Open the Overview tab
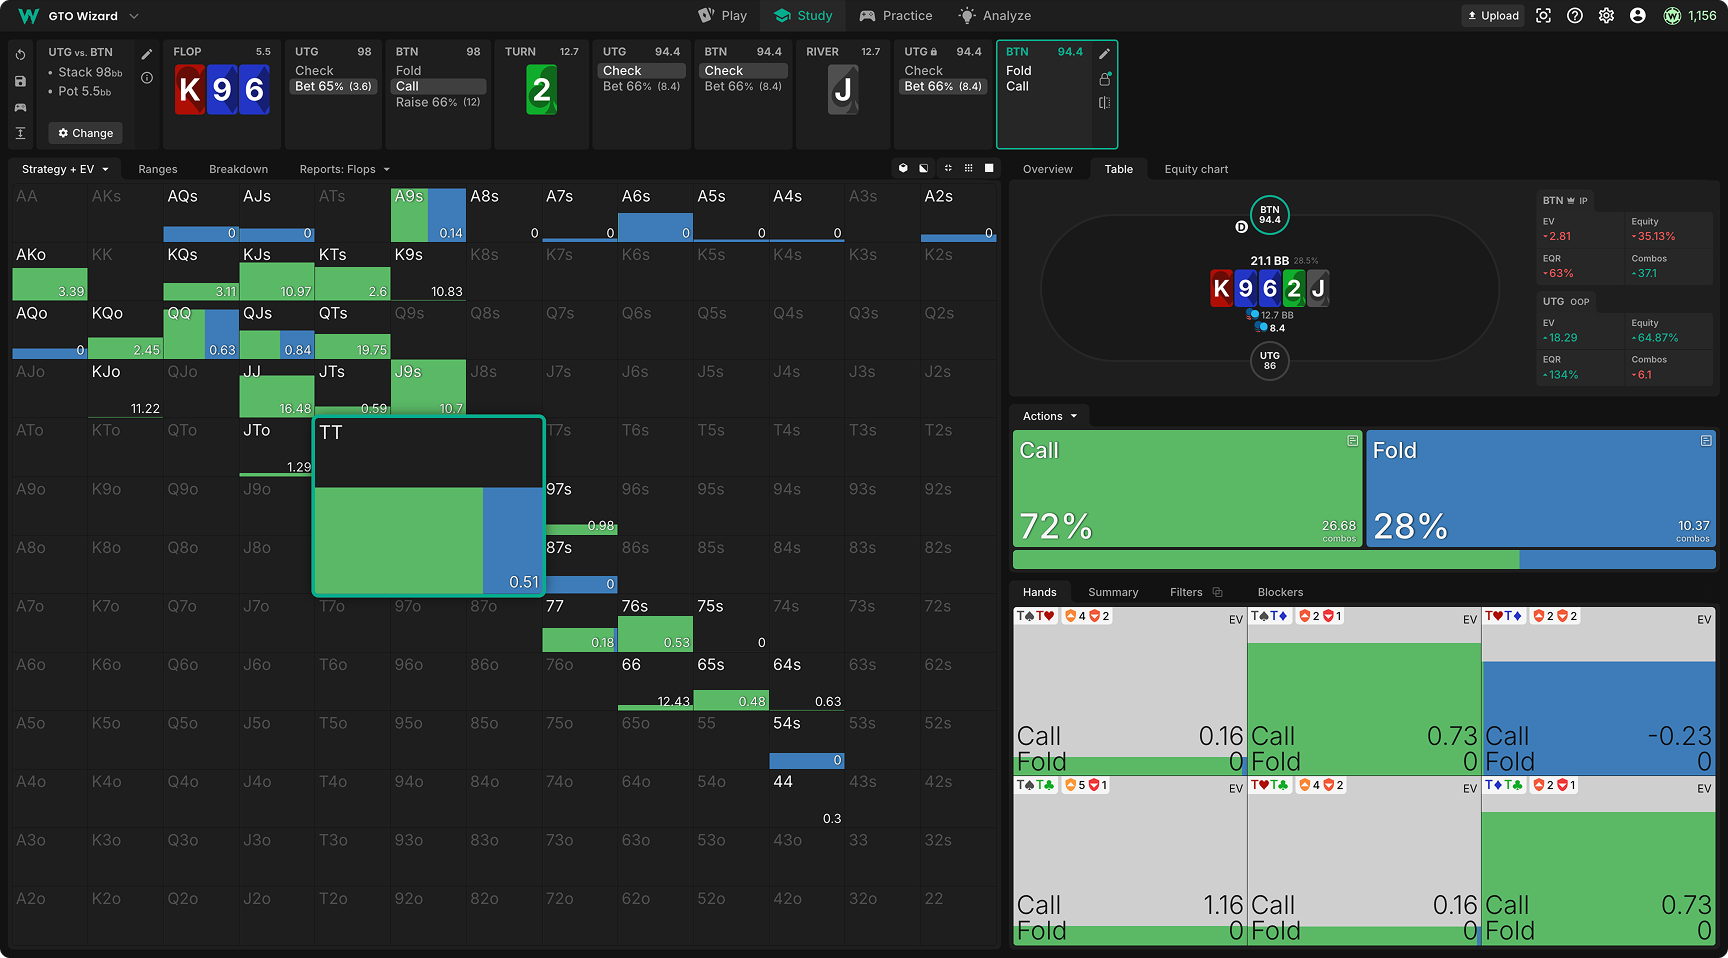Viewport: 1728px width, 958px height. click(1047, 169)
